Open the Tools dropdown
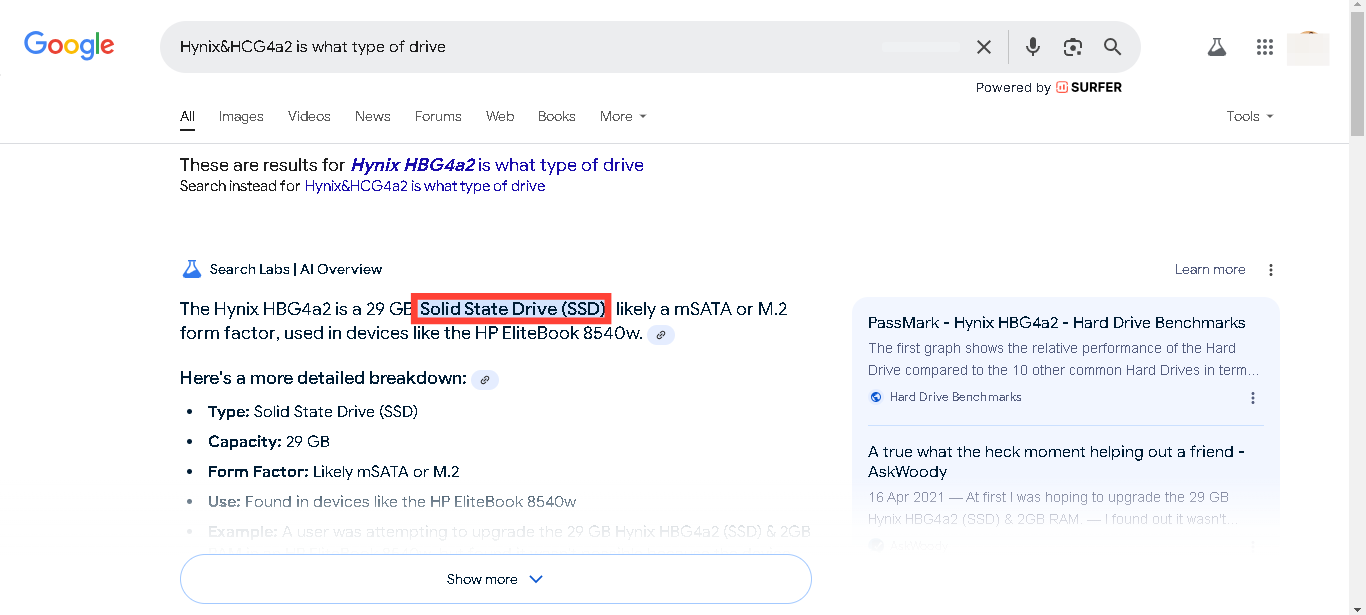The image size is (1366, 615). 1250,116
